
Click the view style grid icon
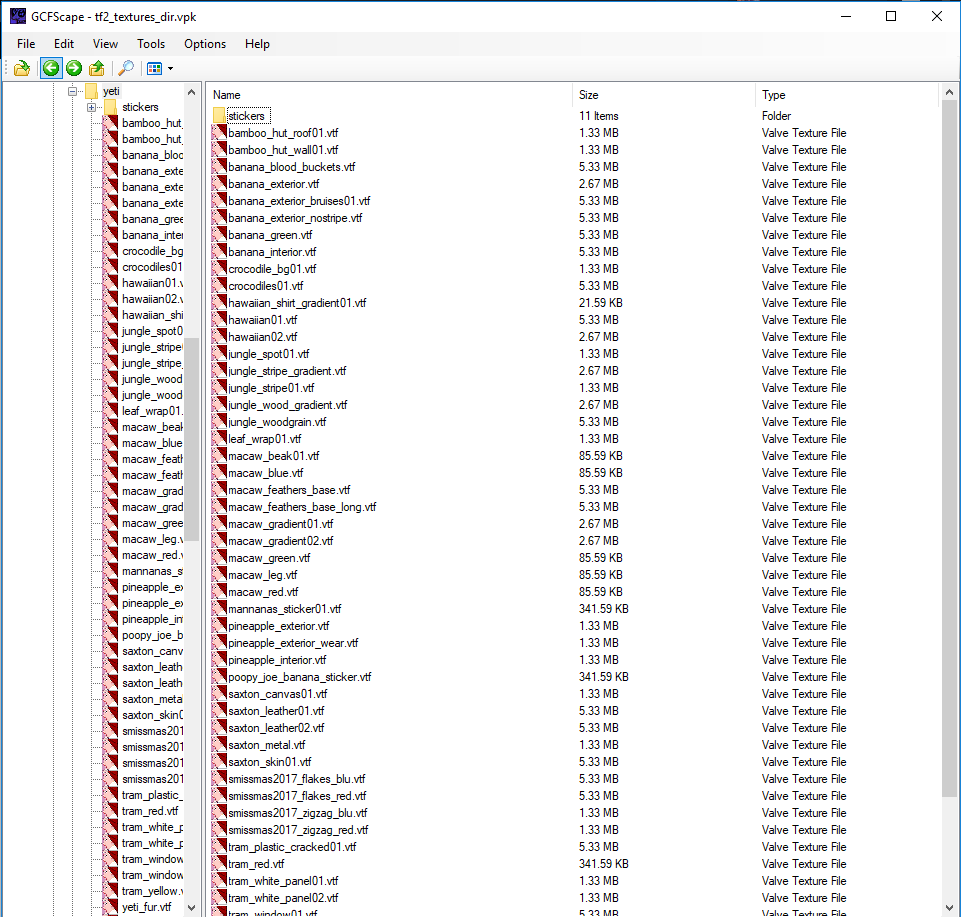point(154,68)
